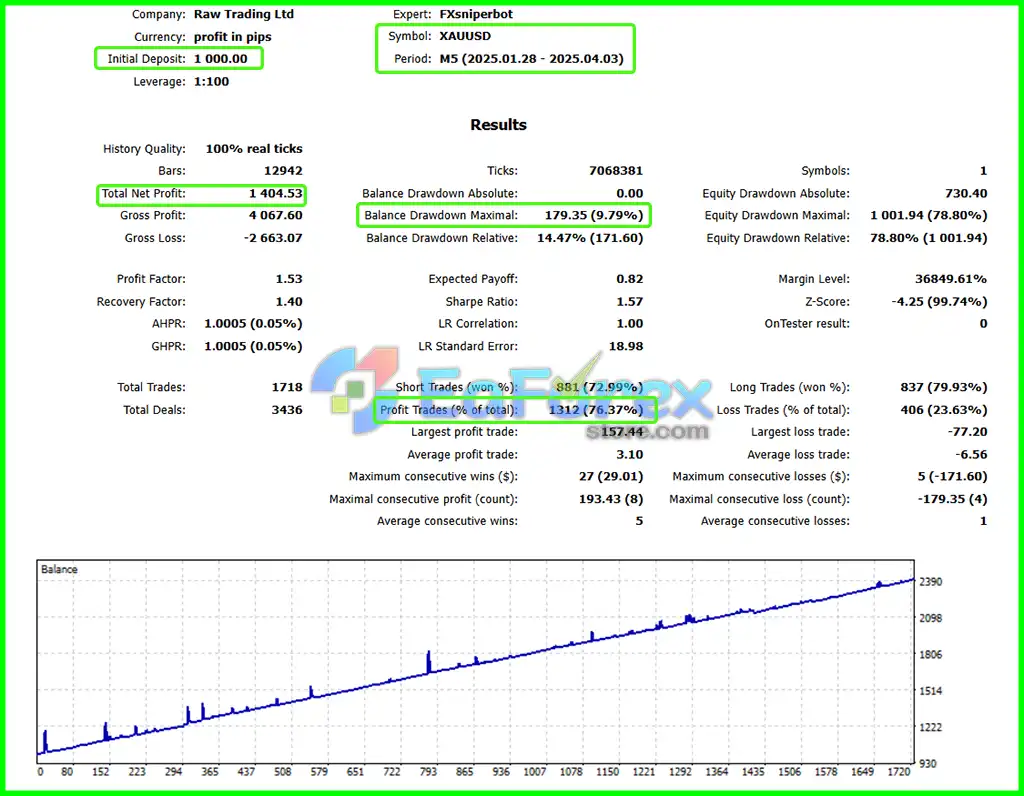
Task: Click the Bars value 12942
Action: 283,171
